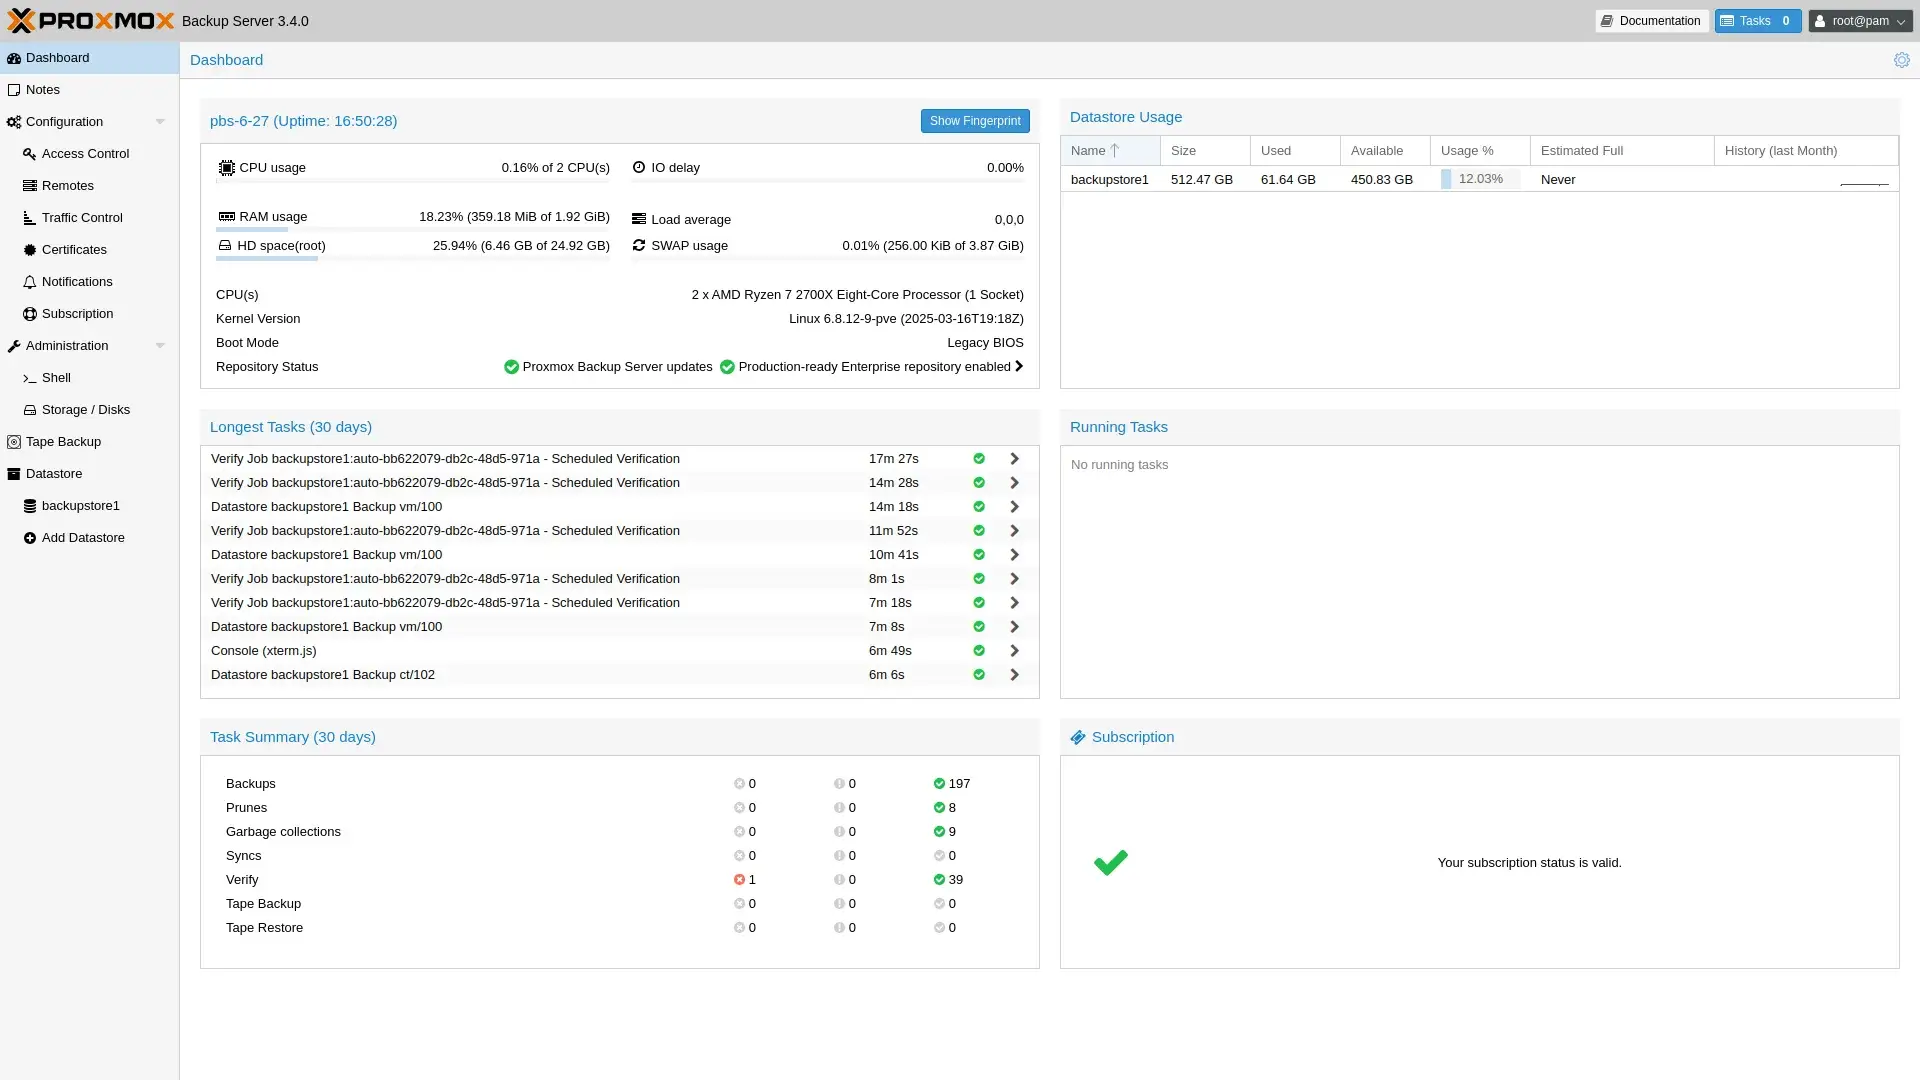Expand details for the Console (xterm.js) task
Viewport: 1920px width, 1080px height.
click(x=1014, y=650)
